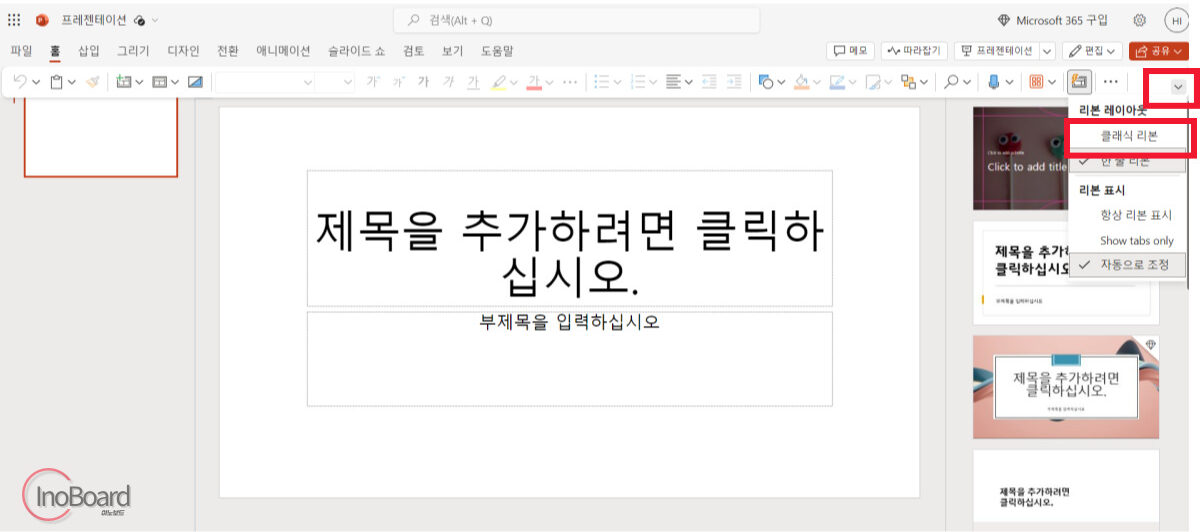1200x532 pixels.
Task: Open the 파일 menu tab
Action: [21, 50]
